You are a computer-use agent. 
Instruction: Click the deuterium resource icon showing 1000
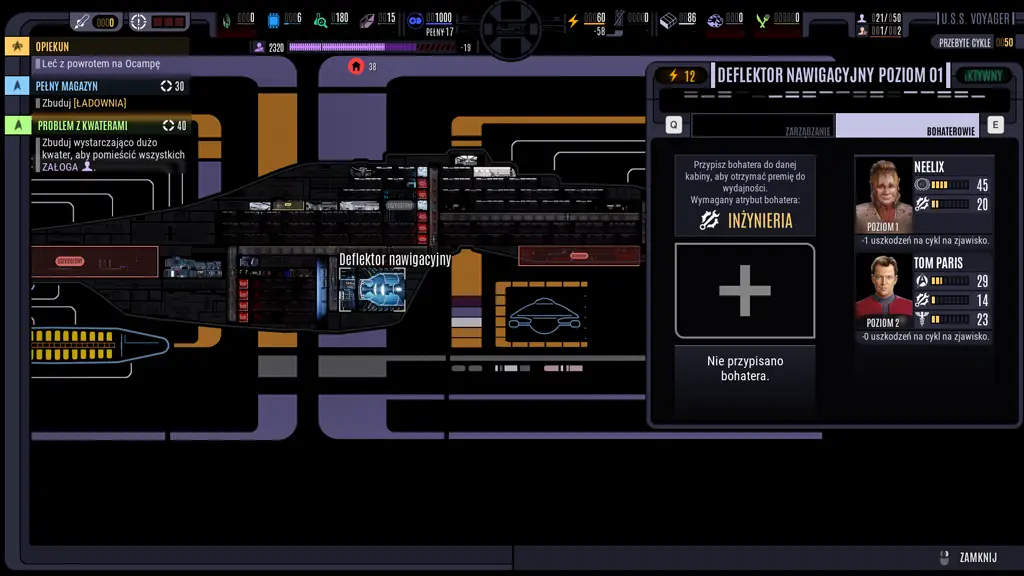[415, 20]
